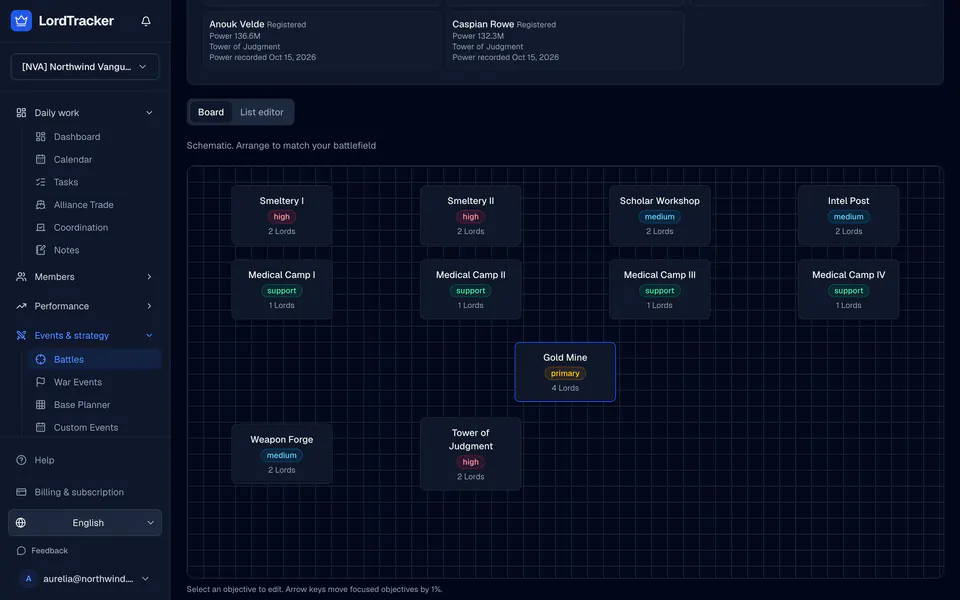Click the Base Planner grid icon
Screen dimensions: 960x600
40,405
